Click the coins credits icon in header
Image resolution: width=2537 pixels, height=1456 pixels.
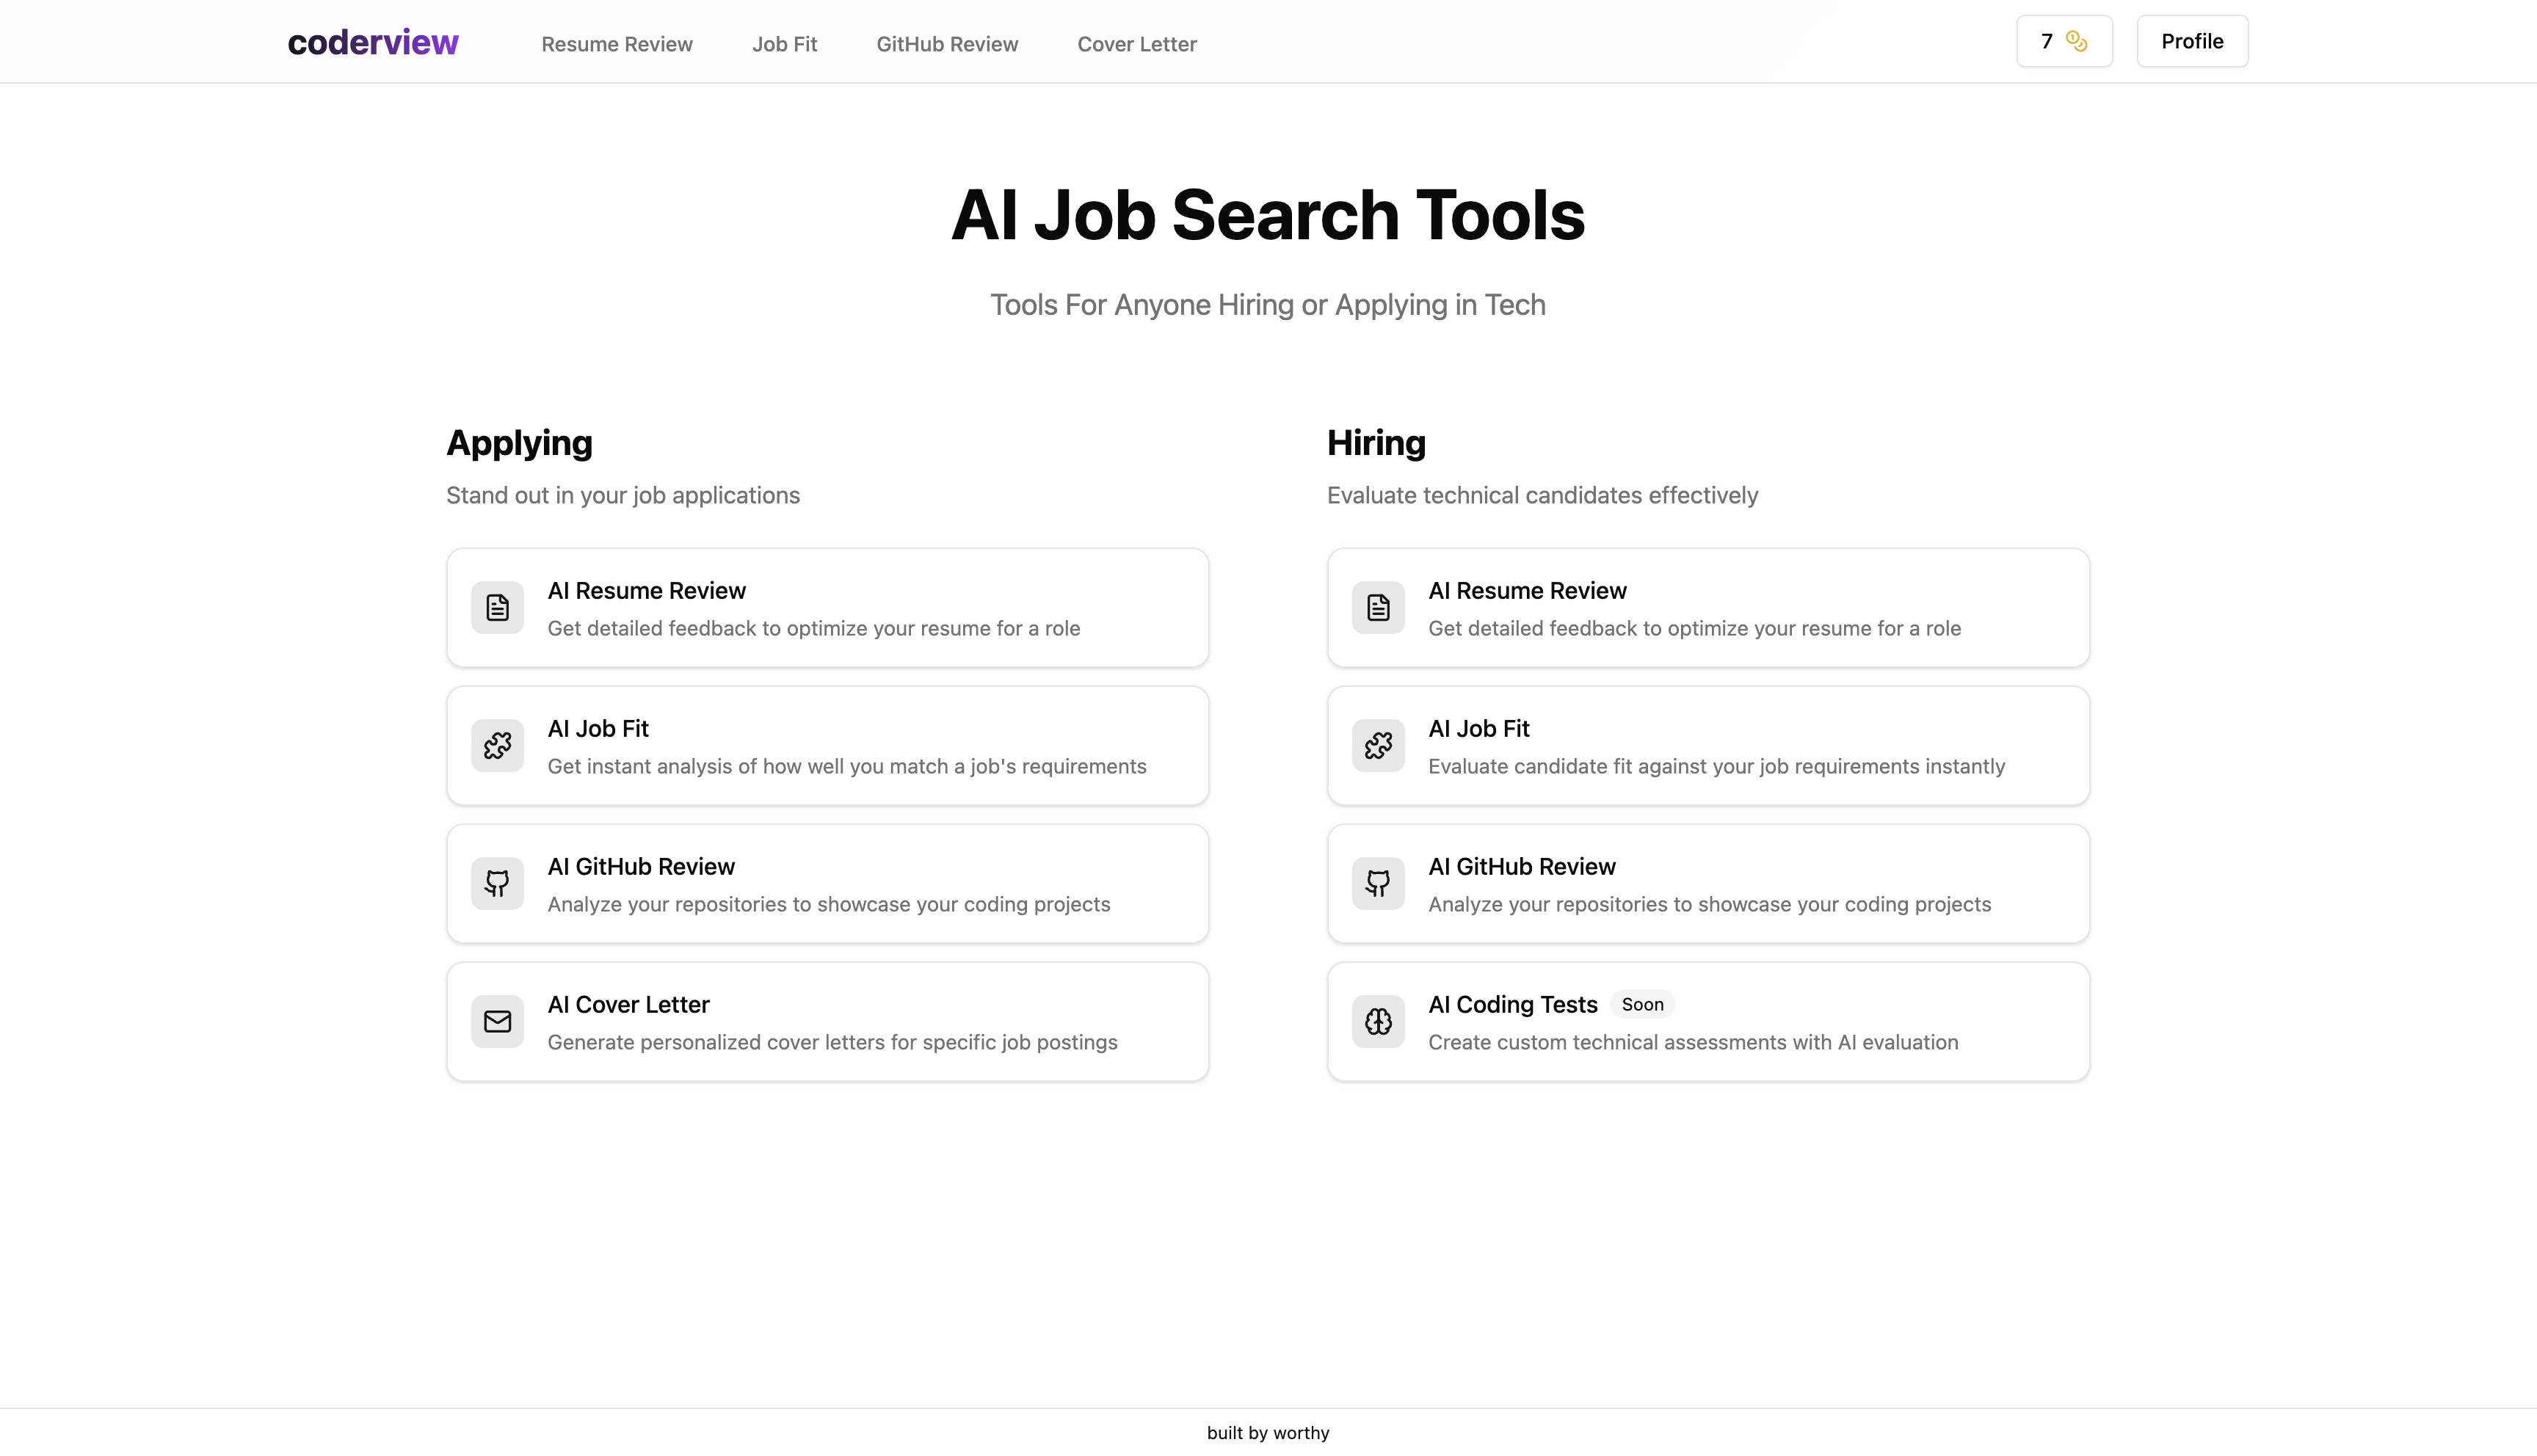[2077, 41]
